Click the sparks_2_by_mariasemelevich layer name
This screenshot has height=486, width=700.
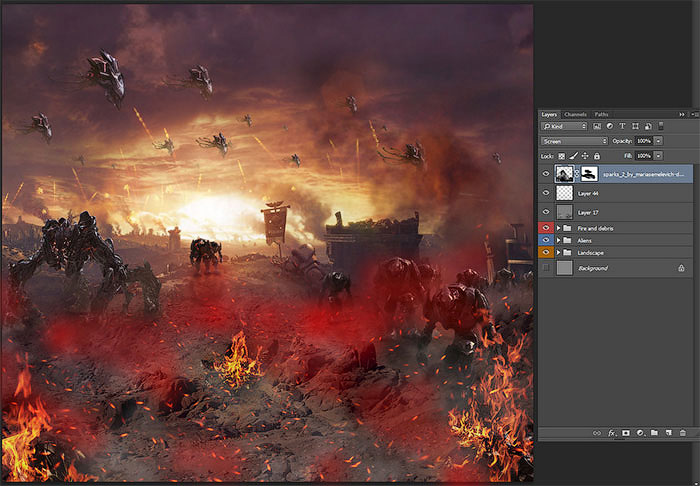(x=643, y=174)
